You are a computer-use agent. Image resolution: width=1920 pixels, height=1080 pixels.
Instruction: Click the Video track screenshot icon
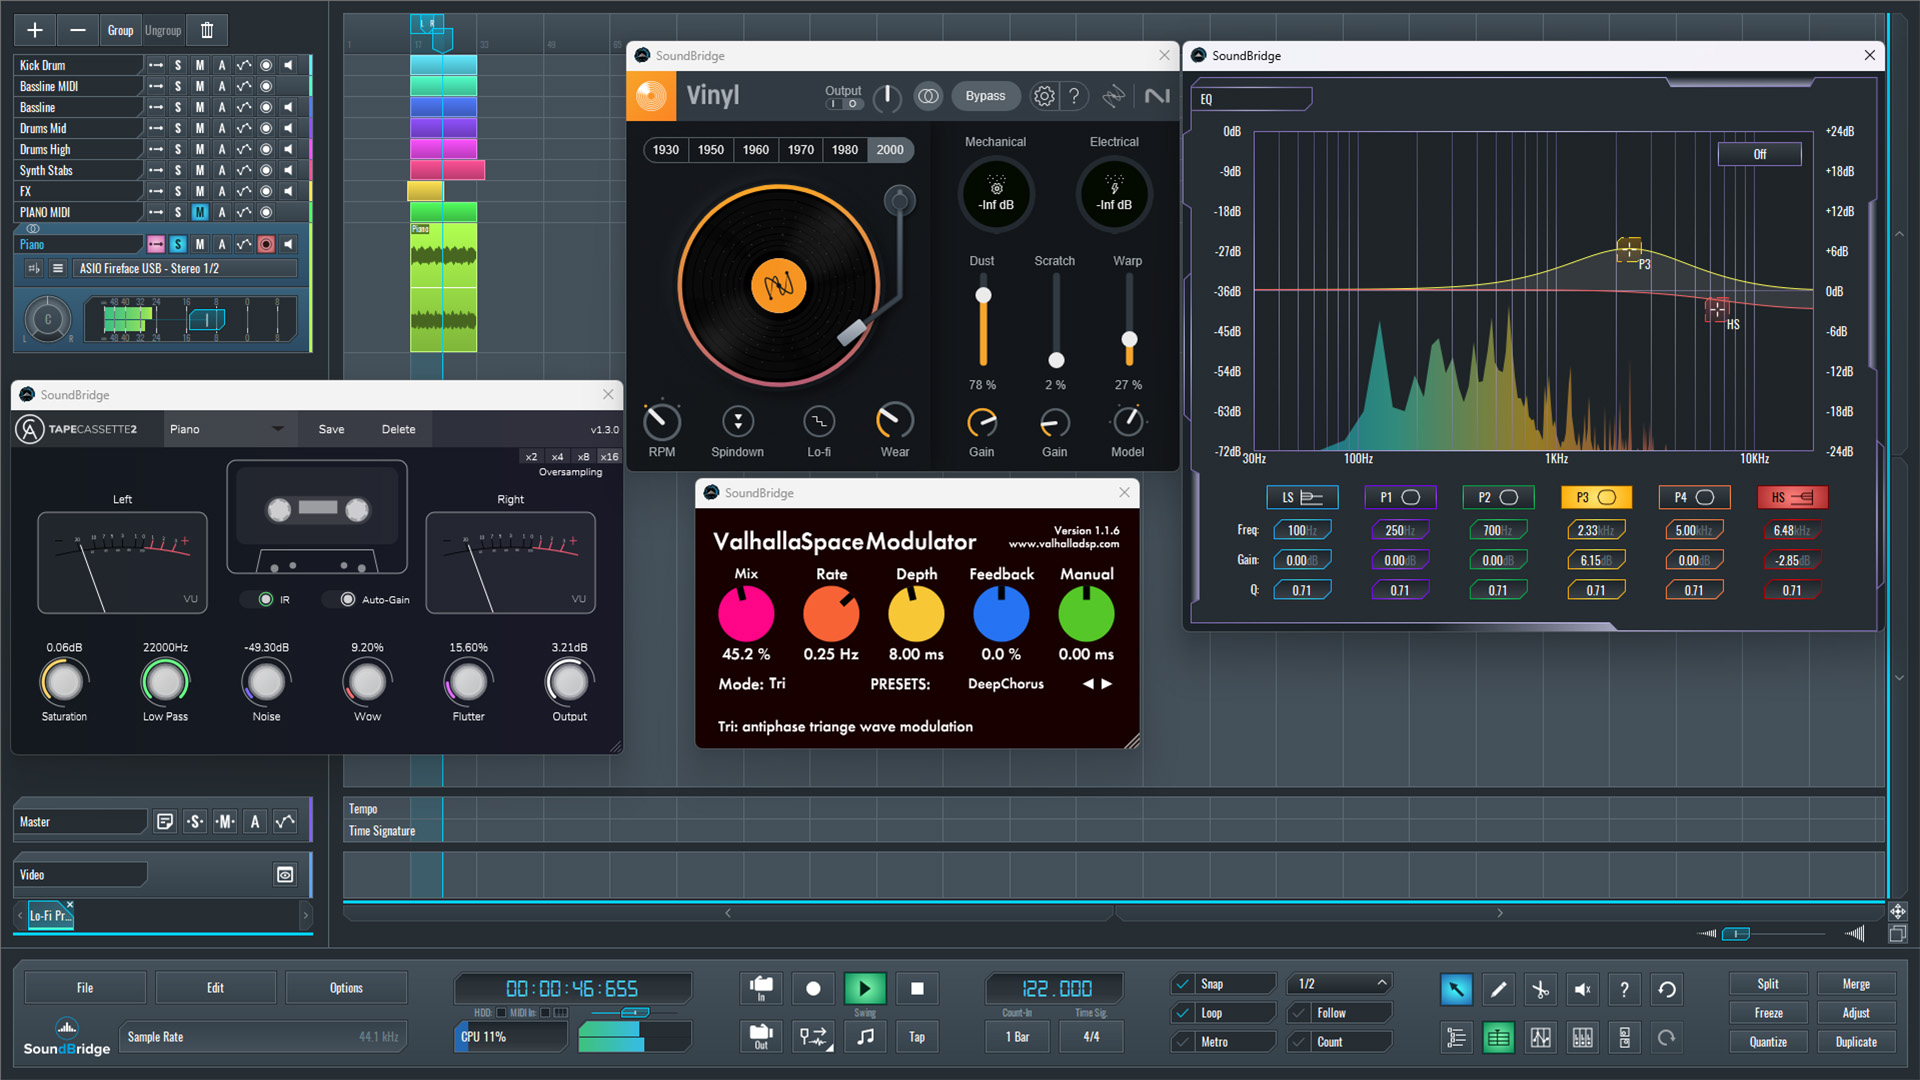285,875
